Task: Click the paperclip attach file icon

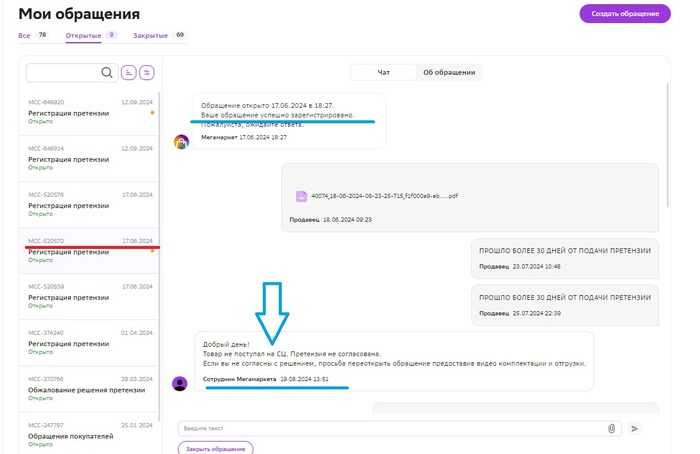Action: point(612,429)
